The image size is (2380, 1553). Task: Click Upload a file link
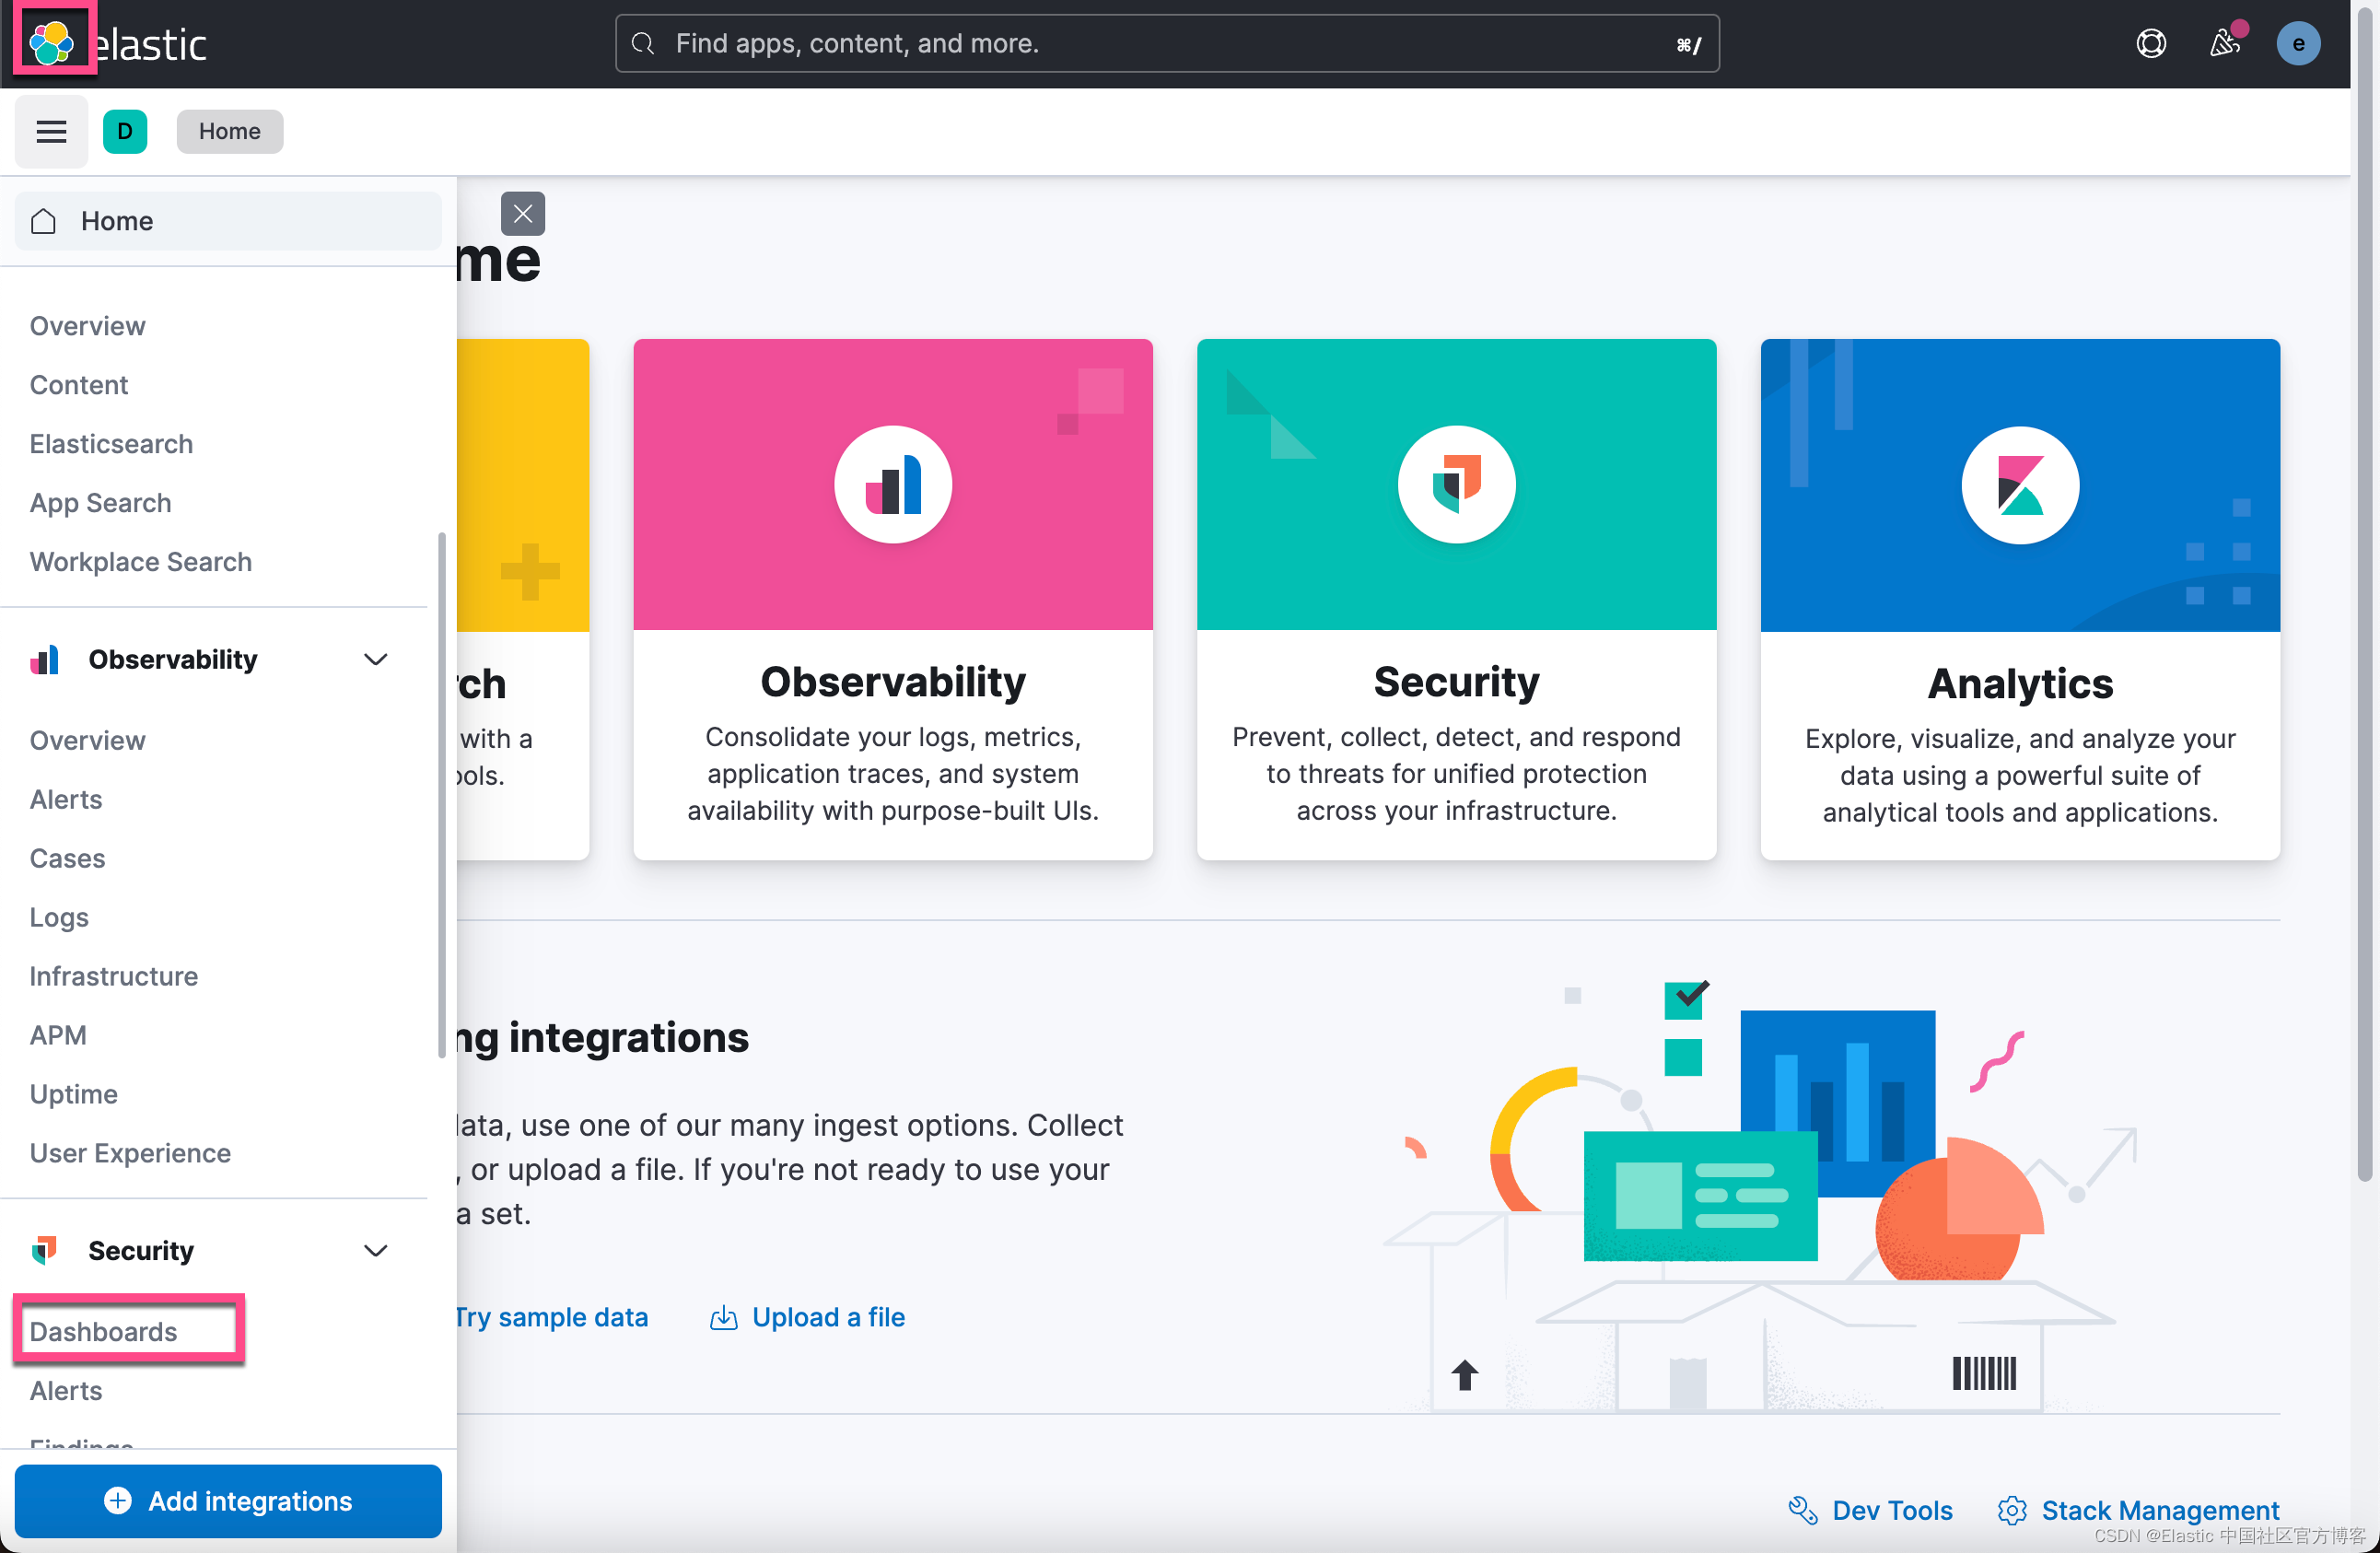coord(828,1318)
